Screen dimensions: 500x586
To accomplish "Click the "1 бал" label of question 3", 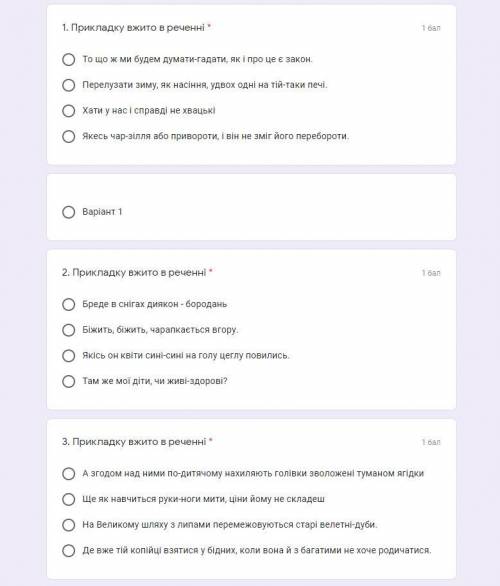I will pyautogui.click(x=431, y=442).
